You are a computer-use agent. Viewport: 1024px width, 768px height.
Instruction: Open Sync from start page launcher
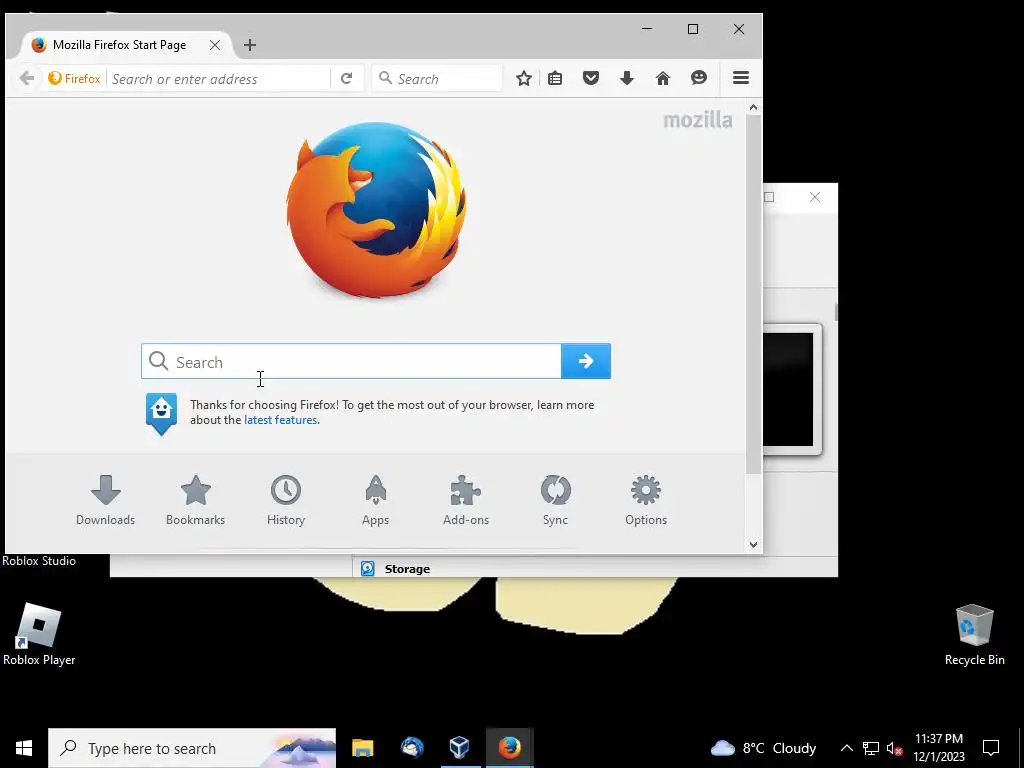point(556,501)
